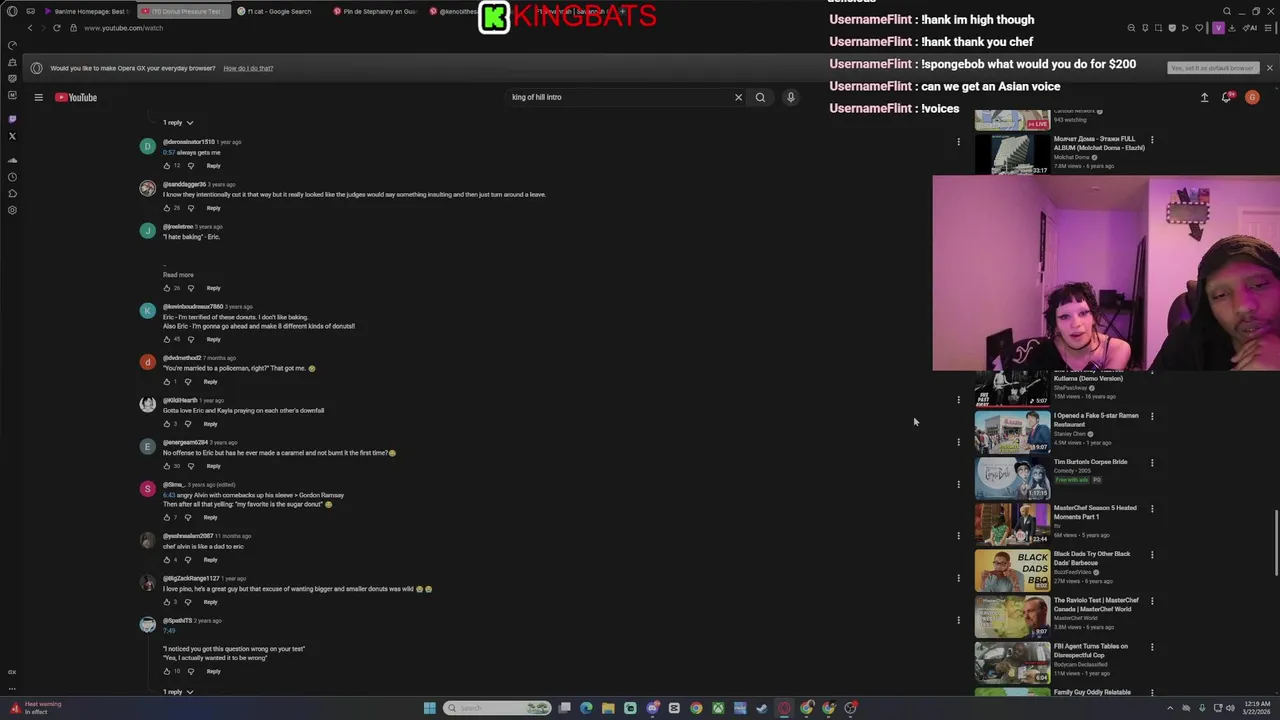
Task: Open the Windows Start menu
Action: (430, 708)
